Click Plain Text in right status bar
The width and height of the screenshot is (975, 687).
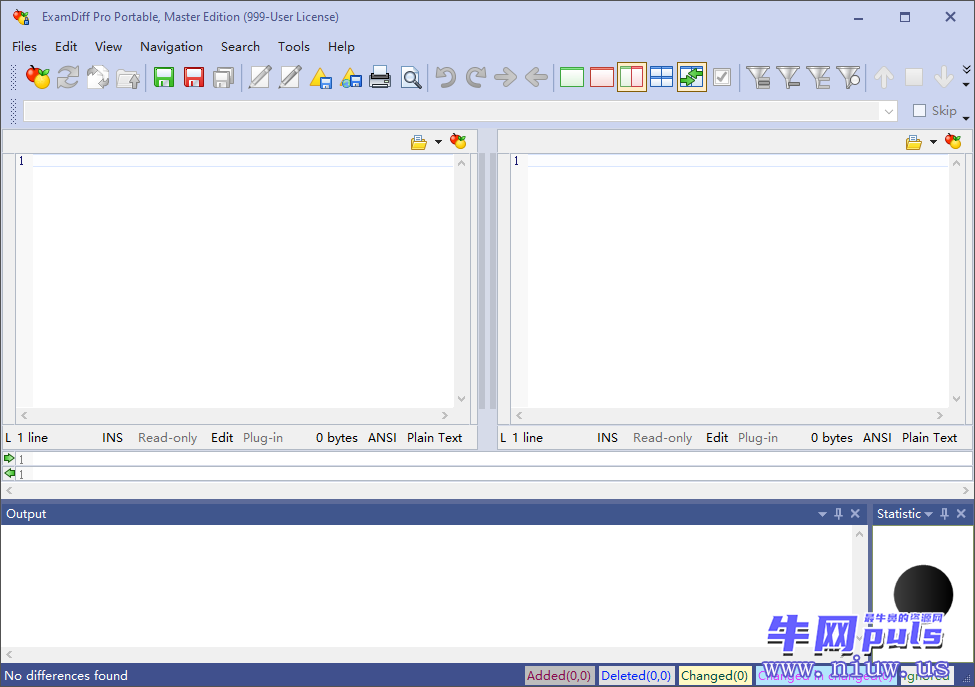point(930,438)
